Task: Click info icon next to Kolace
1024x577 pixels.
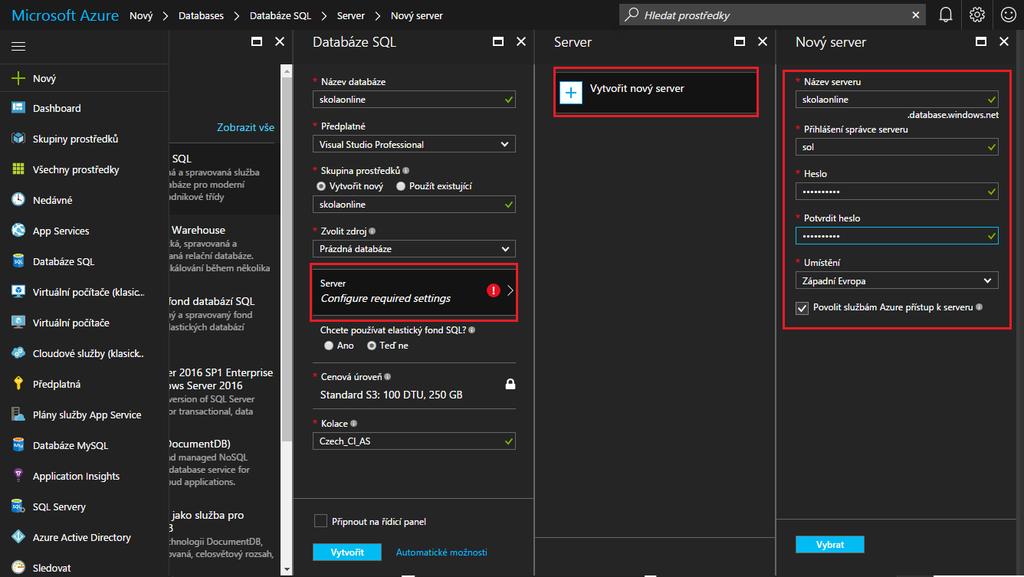Action: [x=354, y=424]
